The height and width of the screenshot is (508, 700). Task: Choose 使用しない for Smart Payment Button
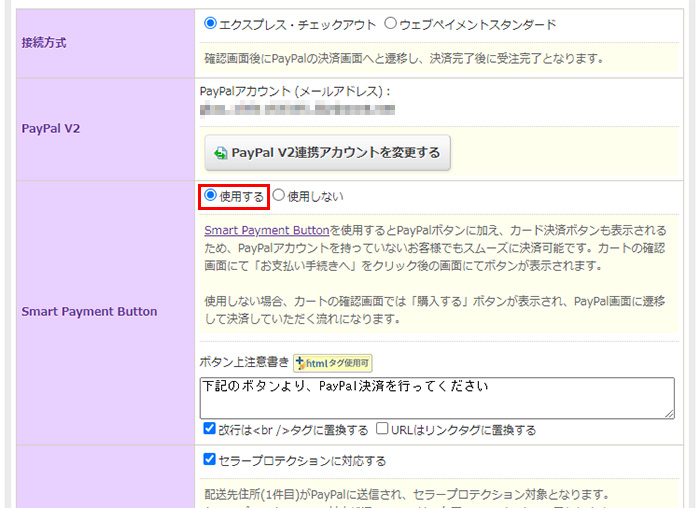coord(279,195)
